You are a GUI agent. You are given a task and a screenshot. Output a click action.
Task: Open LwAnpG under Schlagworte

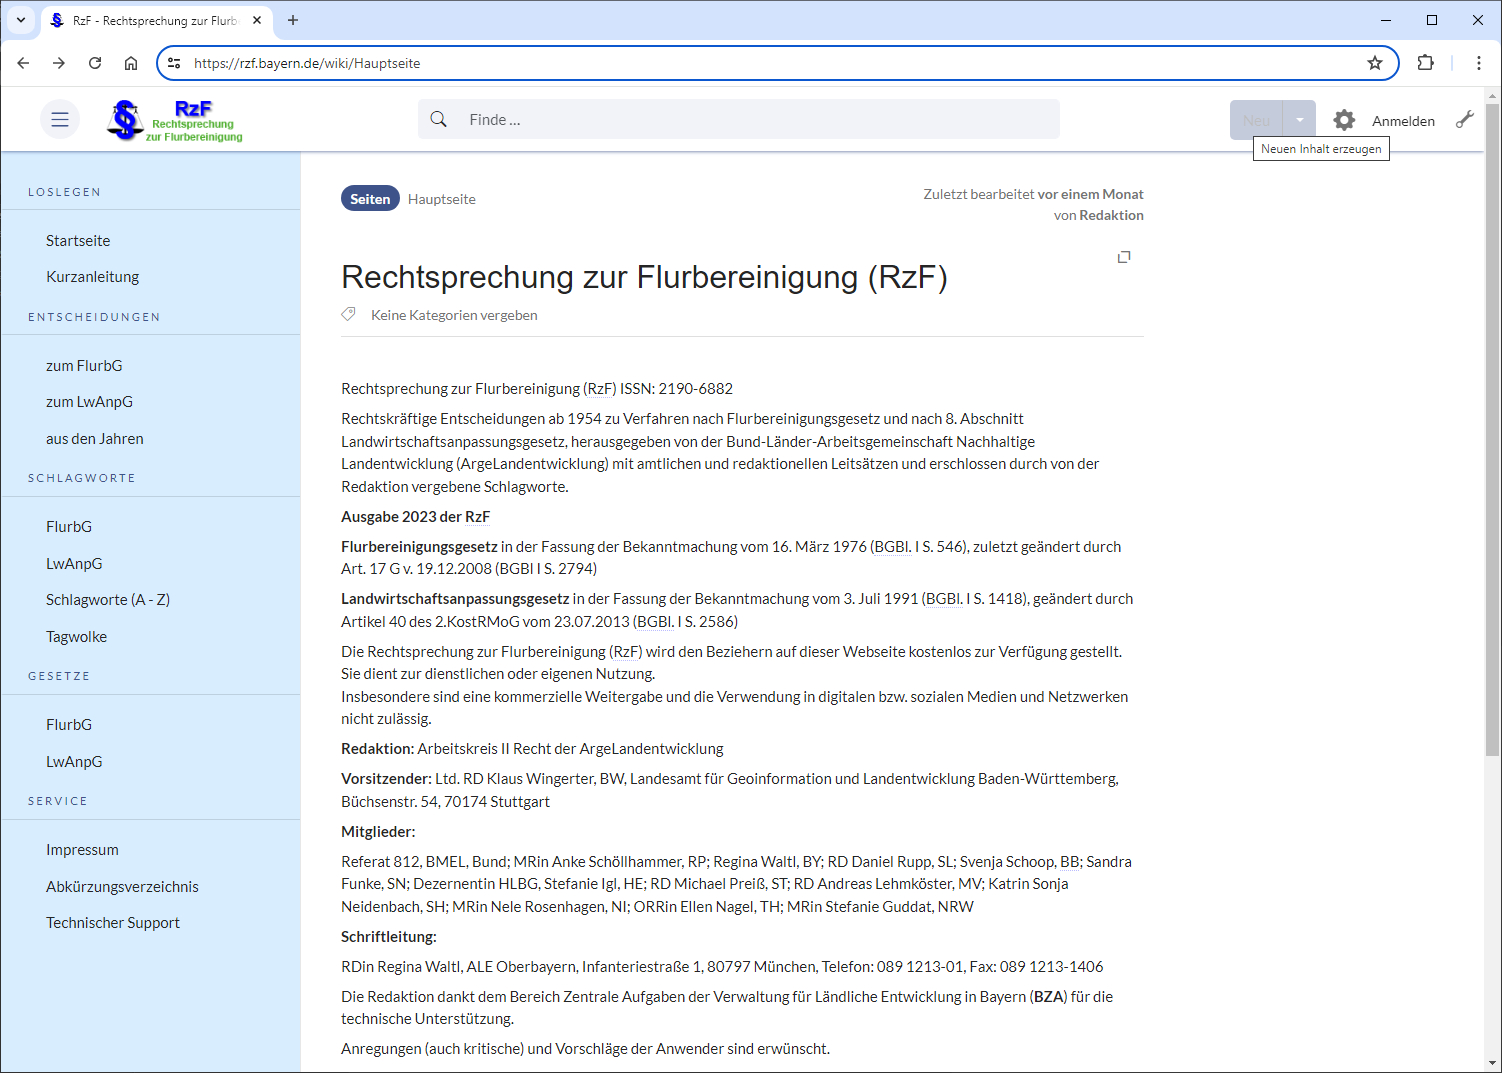[74, 564]
